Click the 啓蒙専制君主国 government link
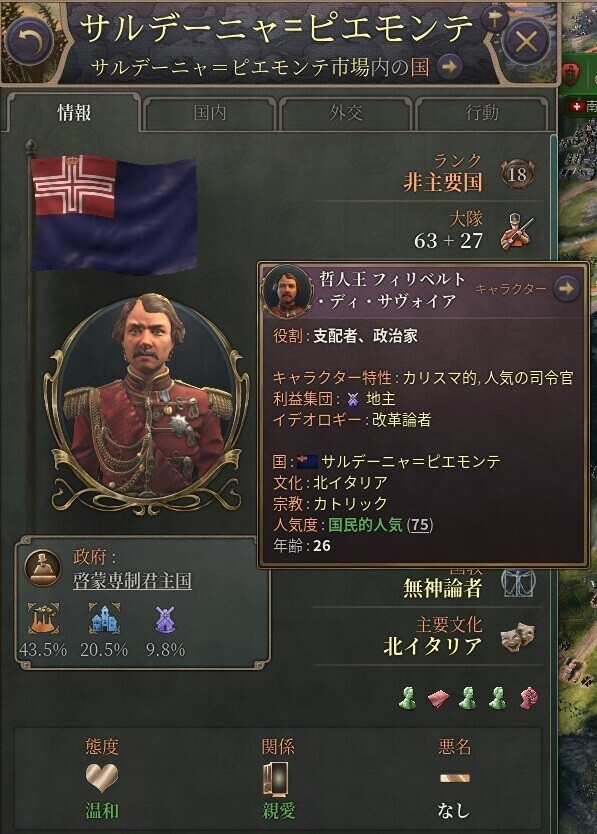 click(x=132, y=580)
